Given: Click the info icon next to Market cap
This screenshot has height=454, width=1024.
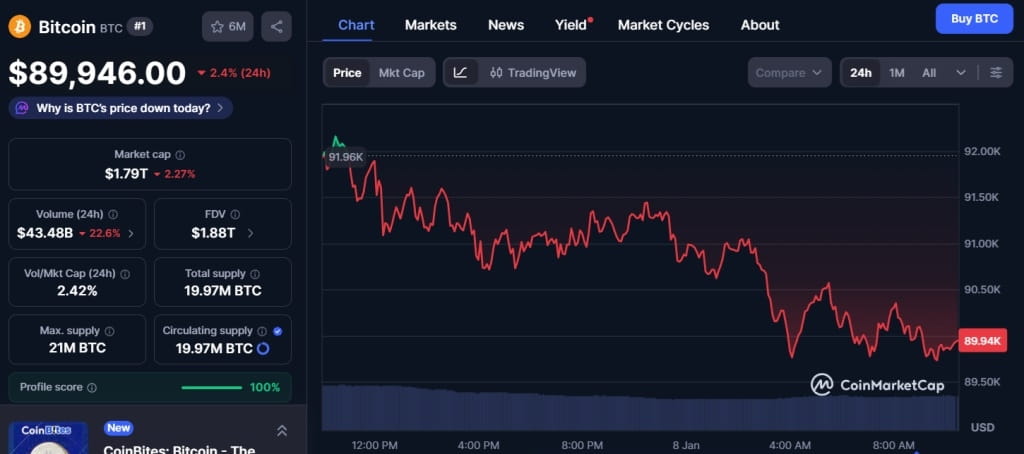Looking at the screenshot, I should point(180,155).
